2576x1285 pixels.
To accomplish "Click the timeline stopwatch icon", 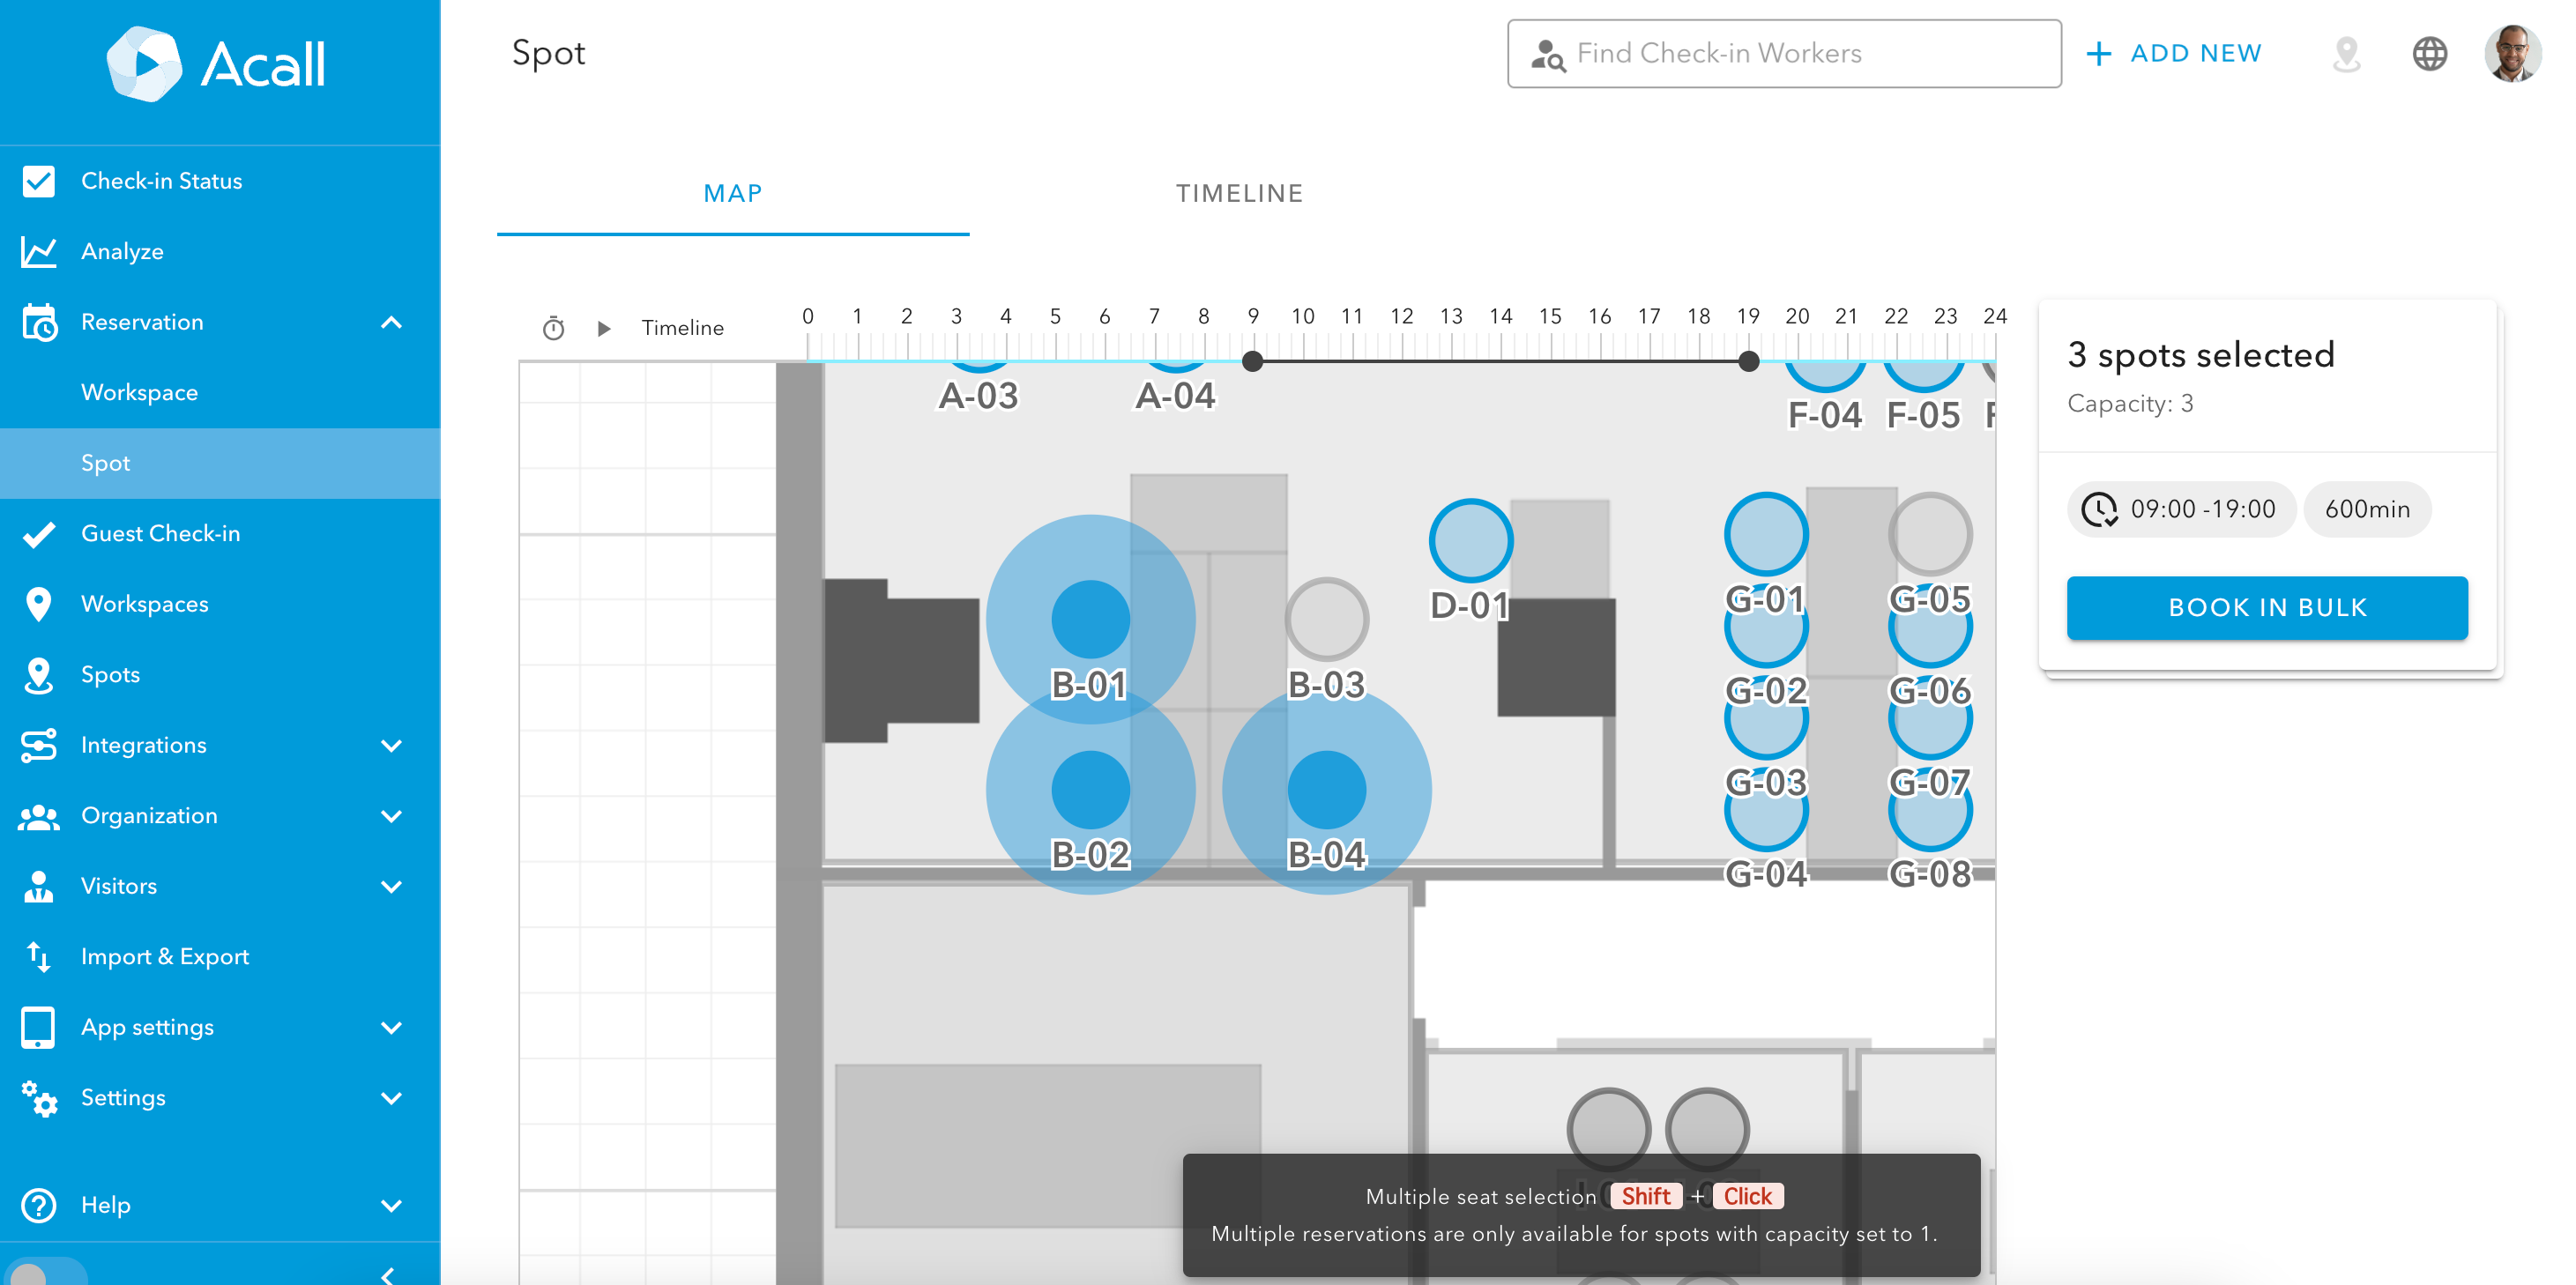I will pos(553,328).
